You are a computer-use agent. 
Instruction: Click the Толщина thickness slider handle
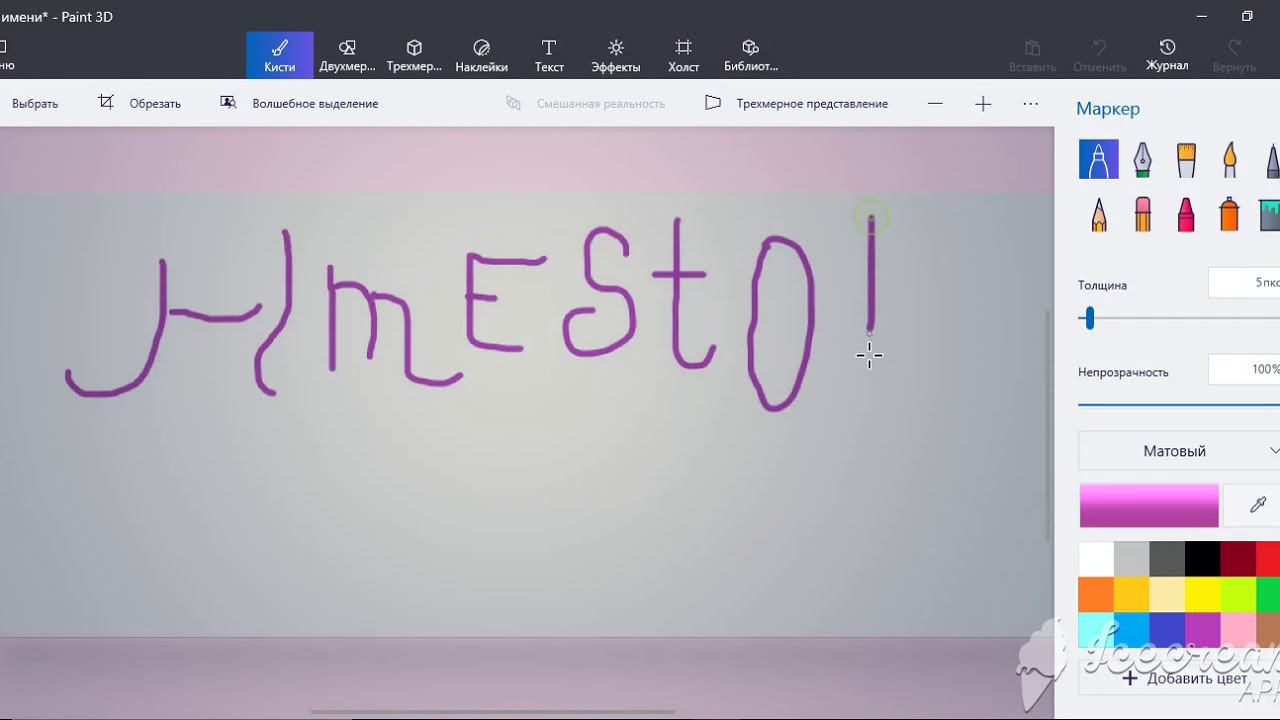(1090, 319)
